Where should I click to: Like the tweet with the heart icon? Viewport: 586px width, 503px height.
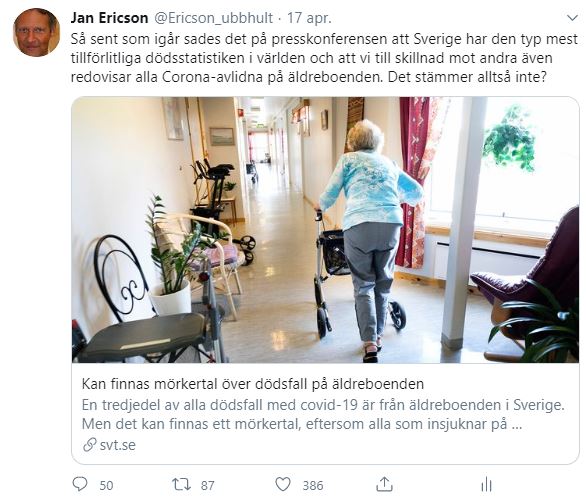tap(283, 485)
